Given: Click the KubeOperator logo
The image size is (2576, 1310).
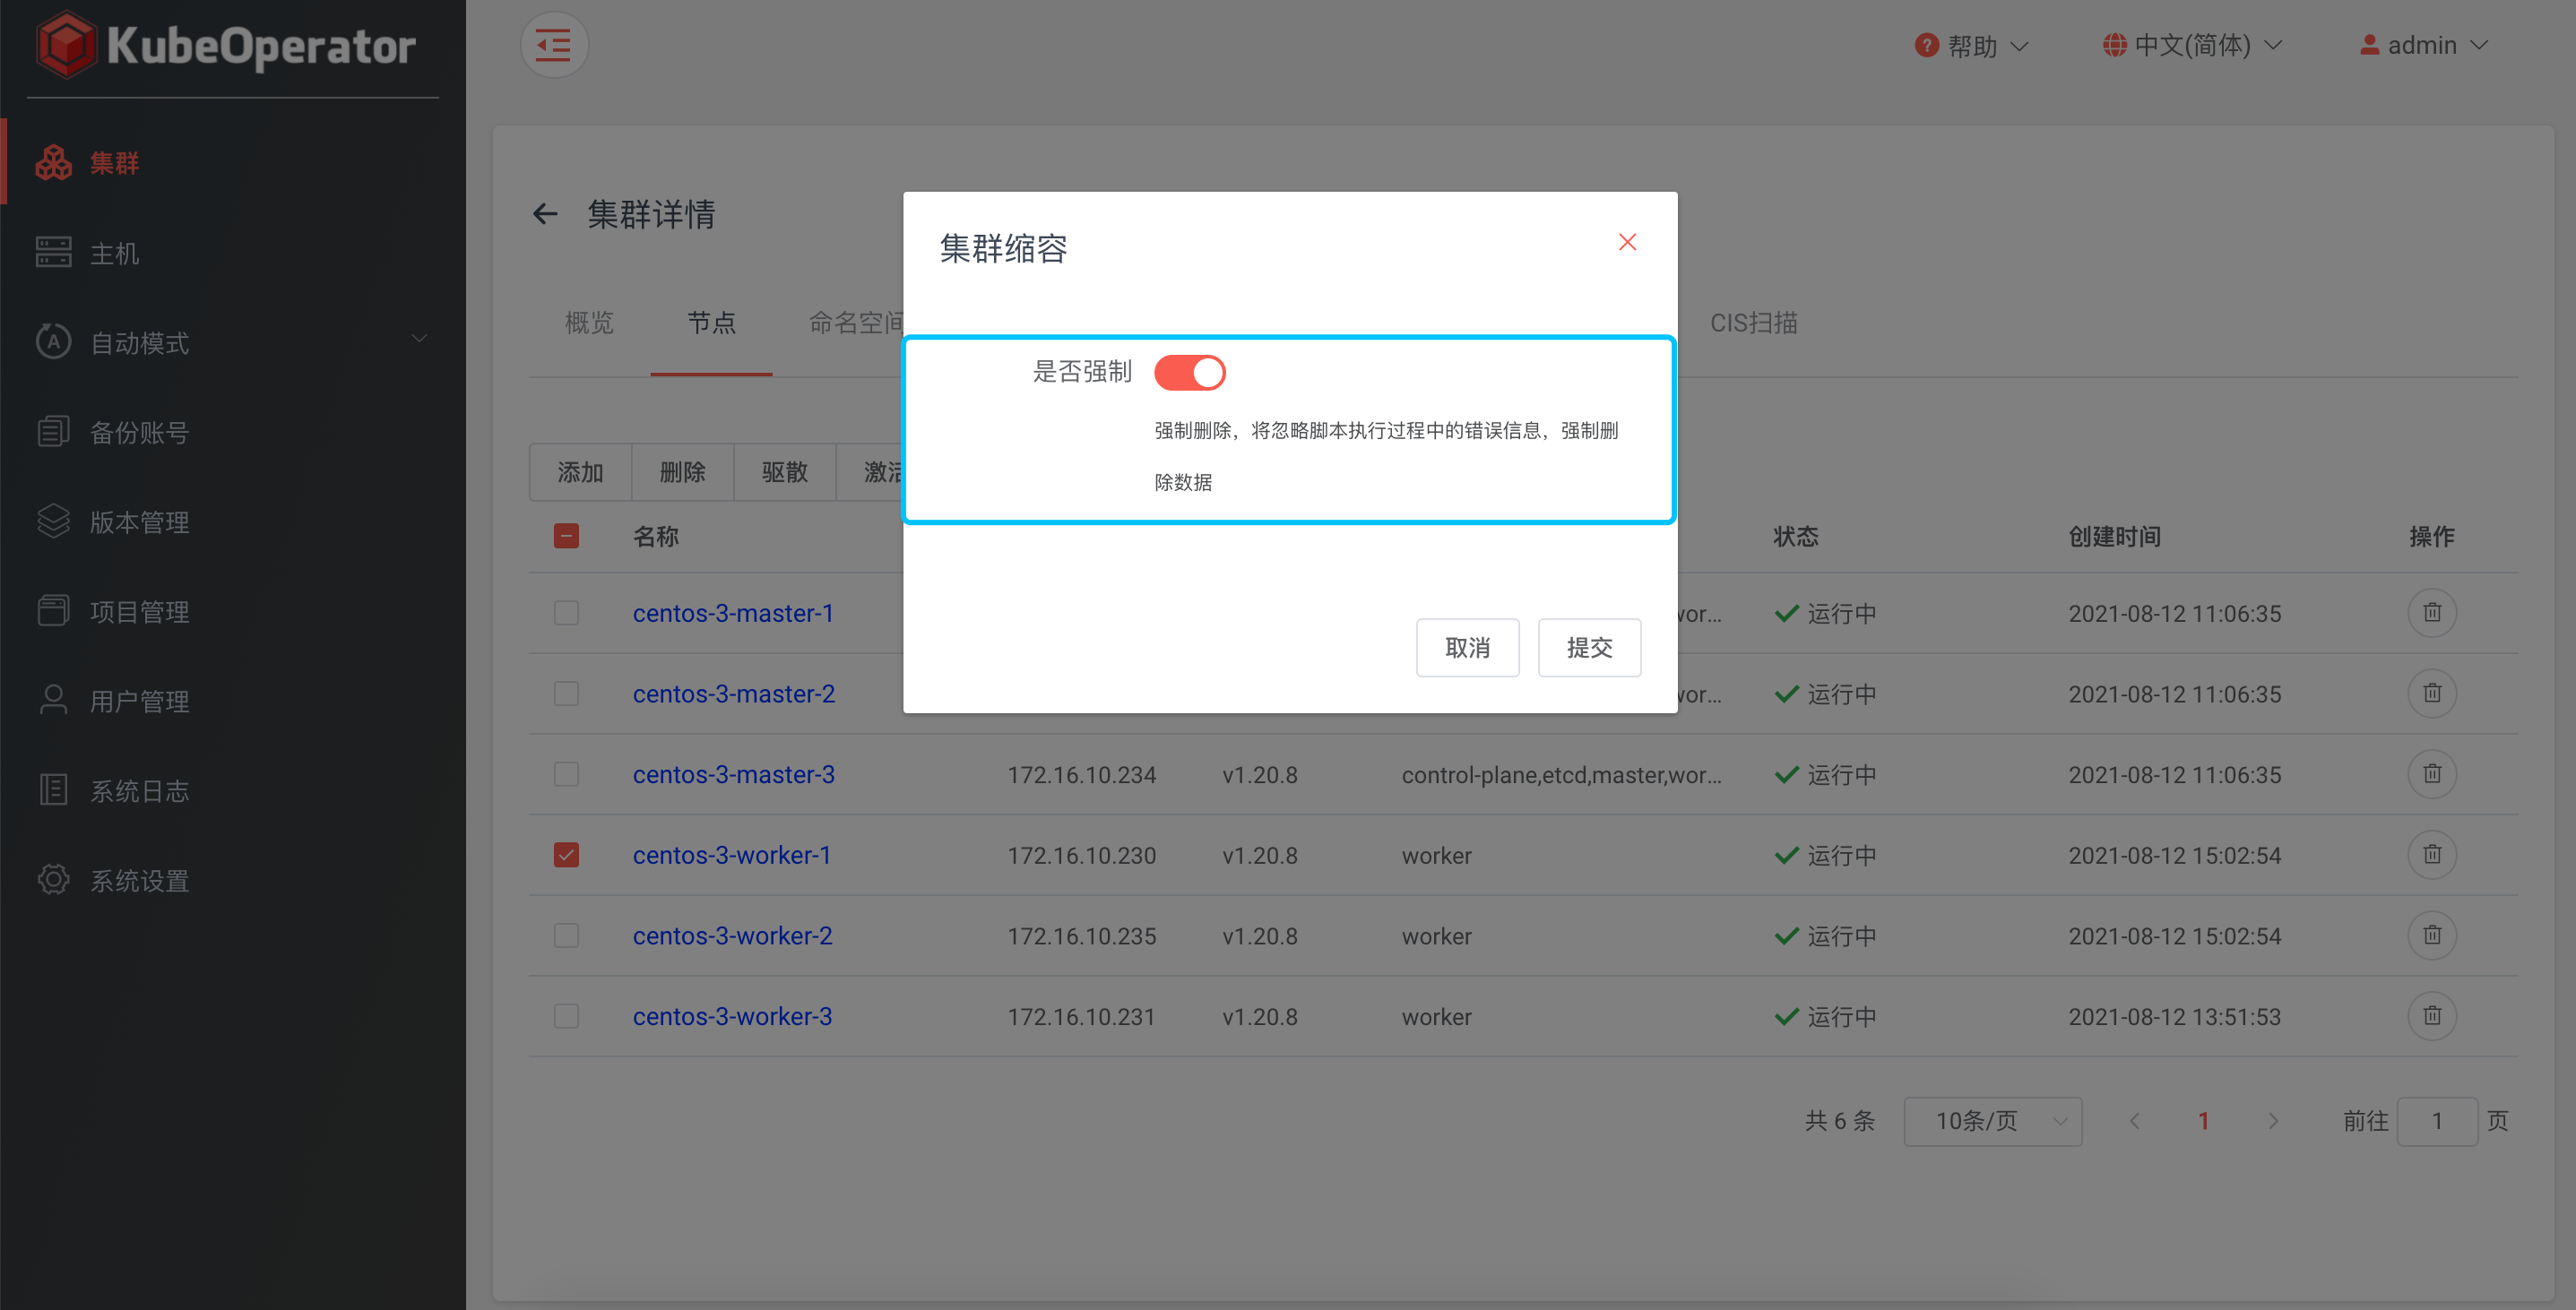Looking at the screenshot, I should pyautogui.click(x=226, y=45).
